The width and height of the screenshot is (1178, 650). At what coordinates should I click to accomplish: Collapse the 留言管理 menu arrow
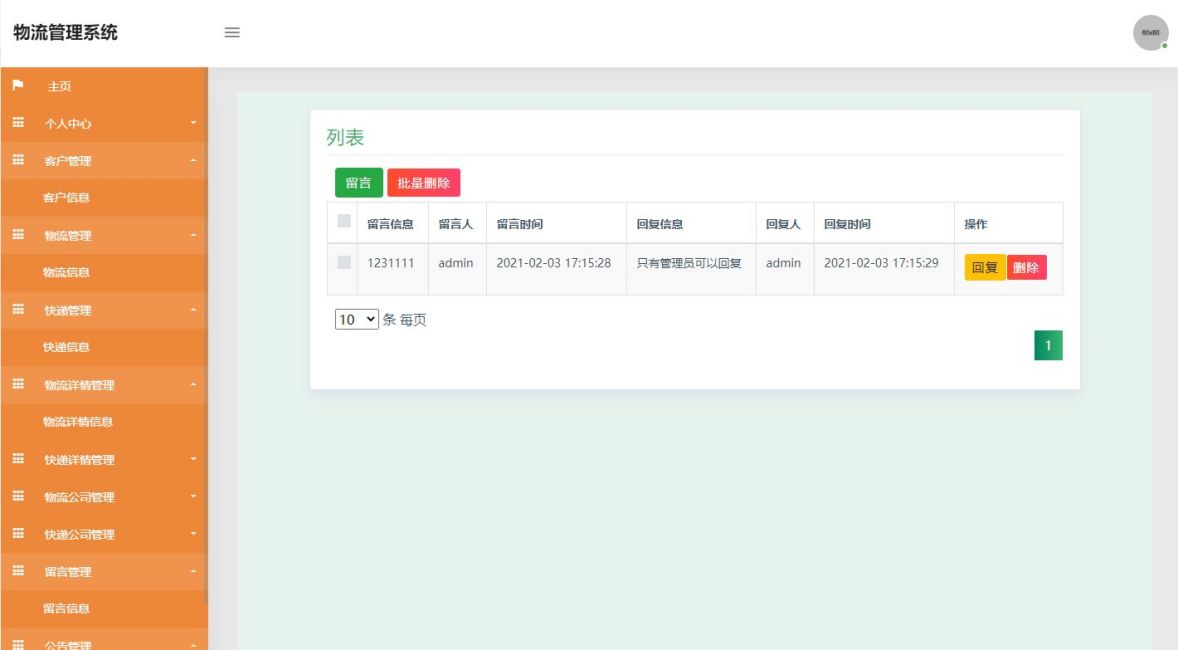coord(193,570)
